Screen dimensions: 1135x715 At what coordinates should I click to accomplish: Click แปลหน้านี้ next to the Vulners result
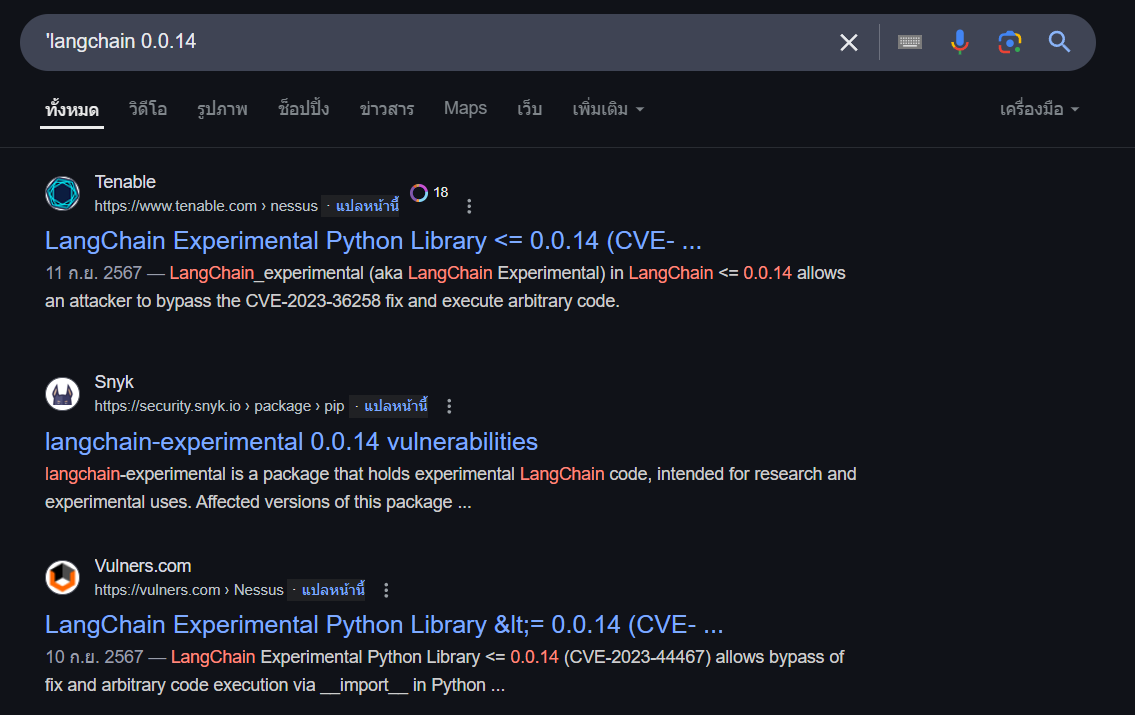click(x=333, y=590)
